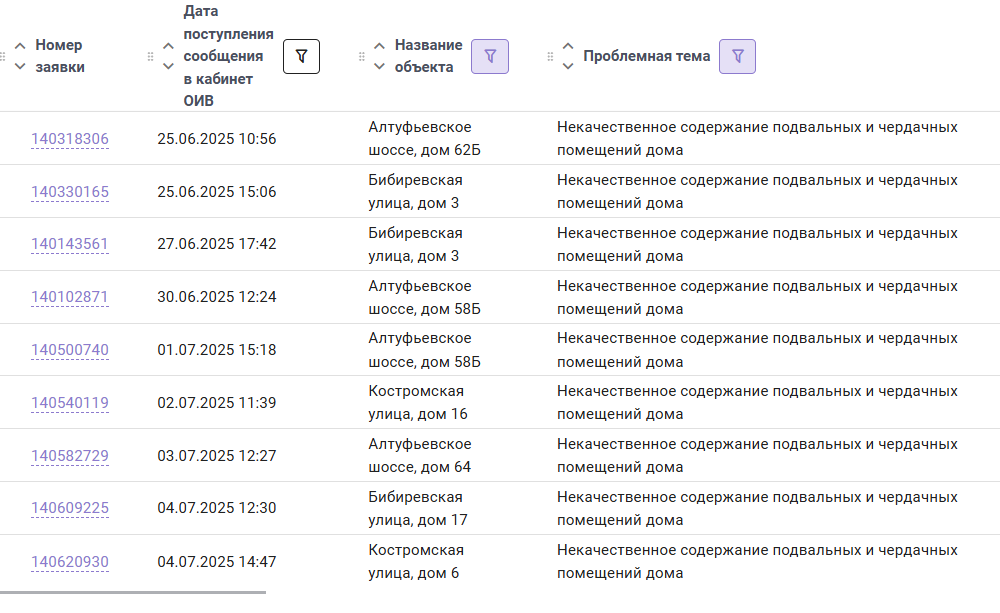The width and height of the screenshot is (1000, 613).
Task: Open request 140500740
Action: coord(70,350)
